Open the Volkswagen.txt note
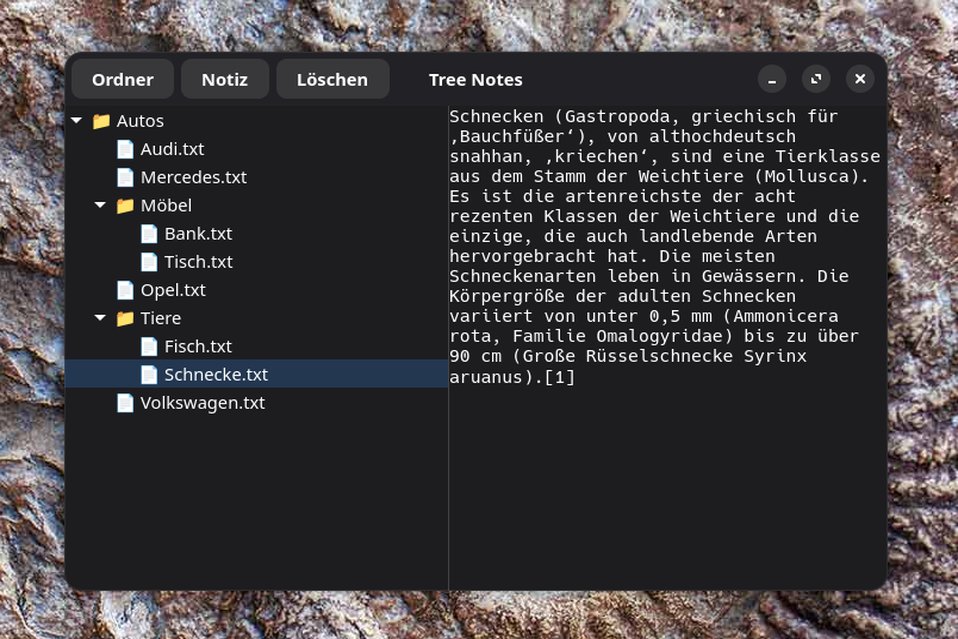This screenshot has width=958, height=639. click(x=203, y=403)
